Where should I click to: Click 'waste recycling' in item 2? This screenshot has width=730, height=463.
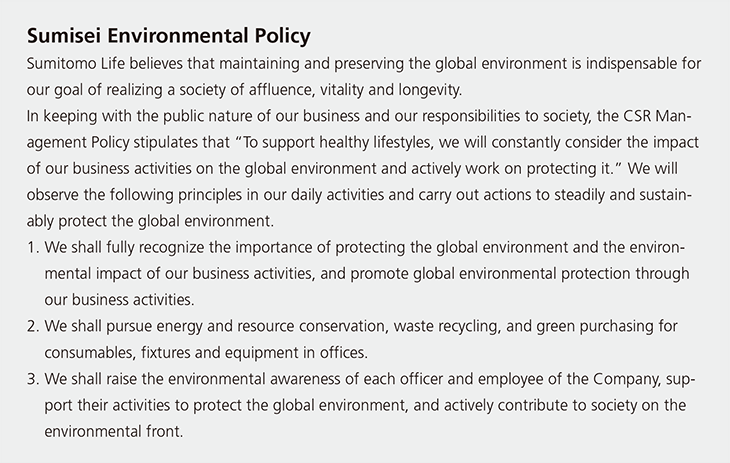(x=447, y=326)
